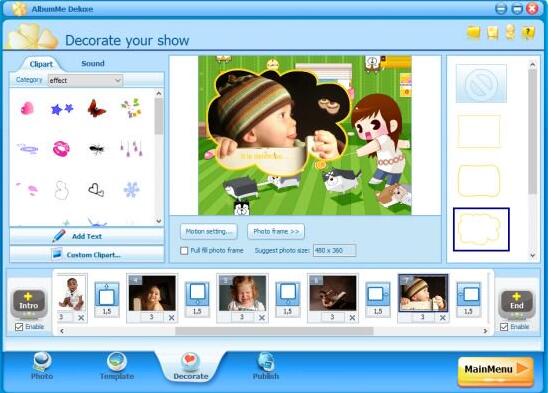Screen dimensions: 551x393
Task: Click the yellow folder icon in header
Action: pyautogui.click(x=473, y=33)
